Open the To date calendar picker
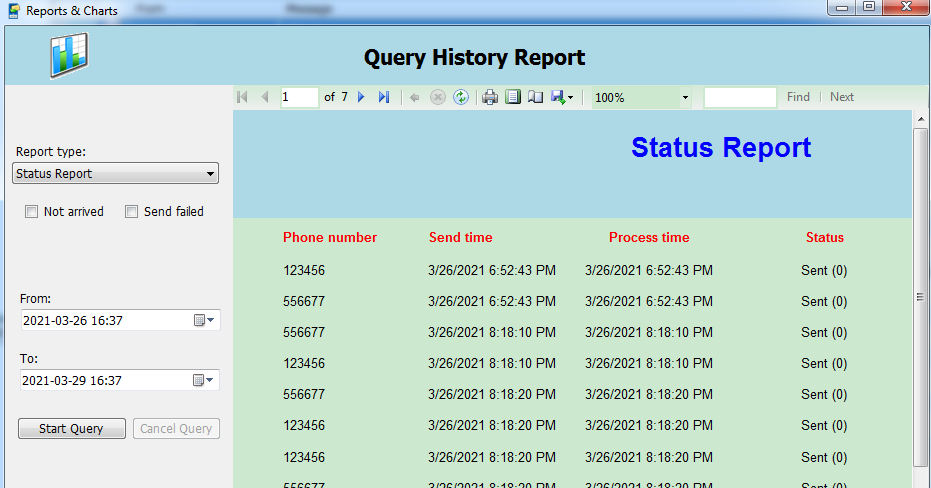The image size is (931, 488). point(204,381)
